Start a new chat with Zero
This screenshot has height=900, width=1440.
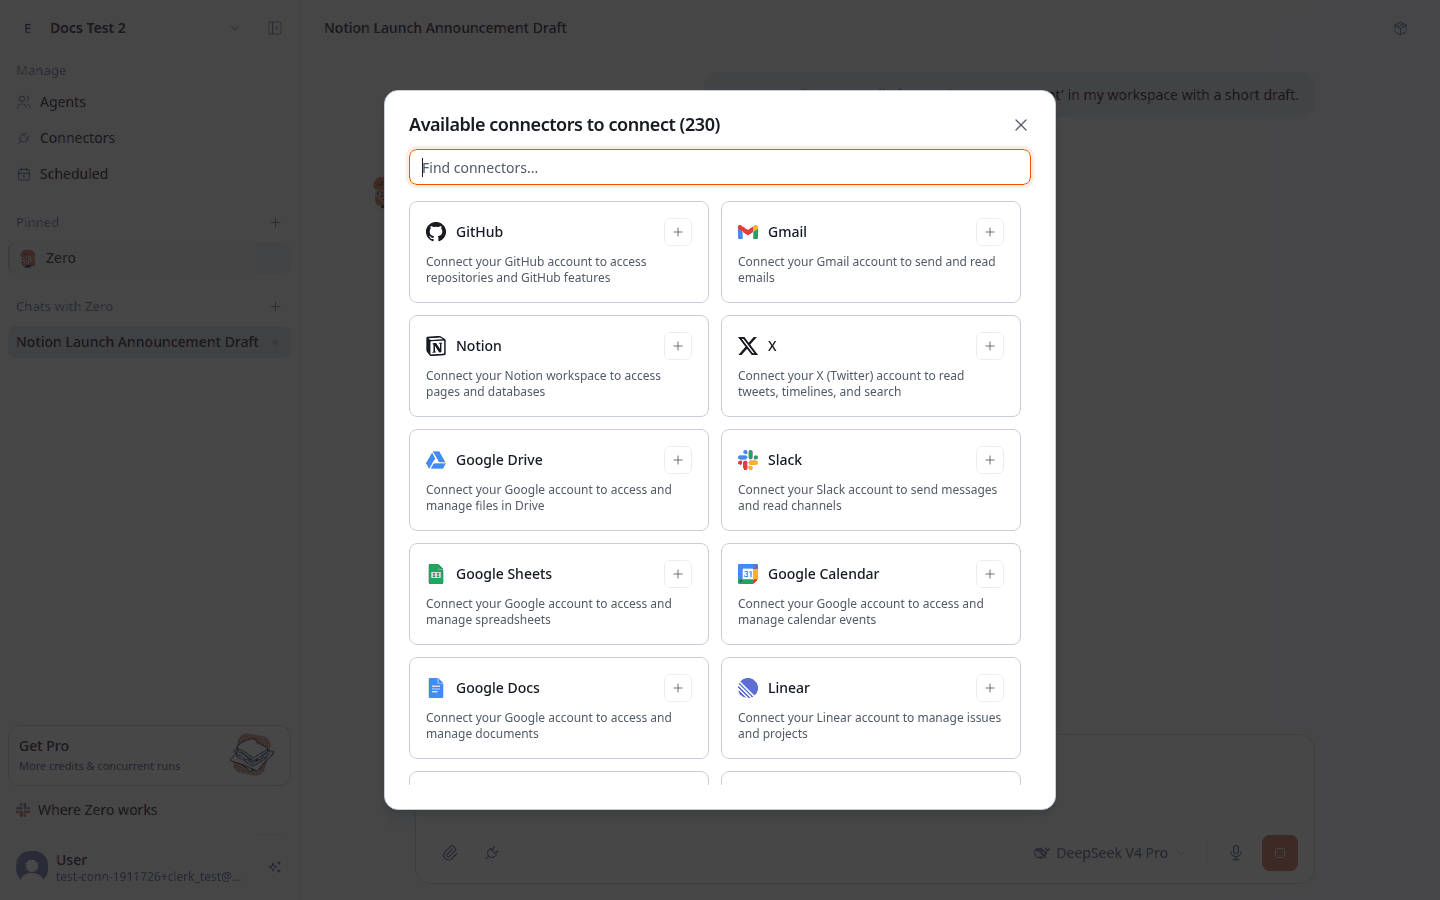(x=275, y=306)
